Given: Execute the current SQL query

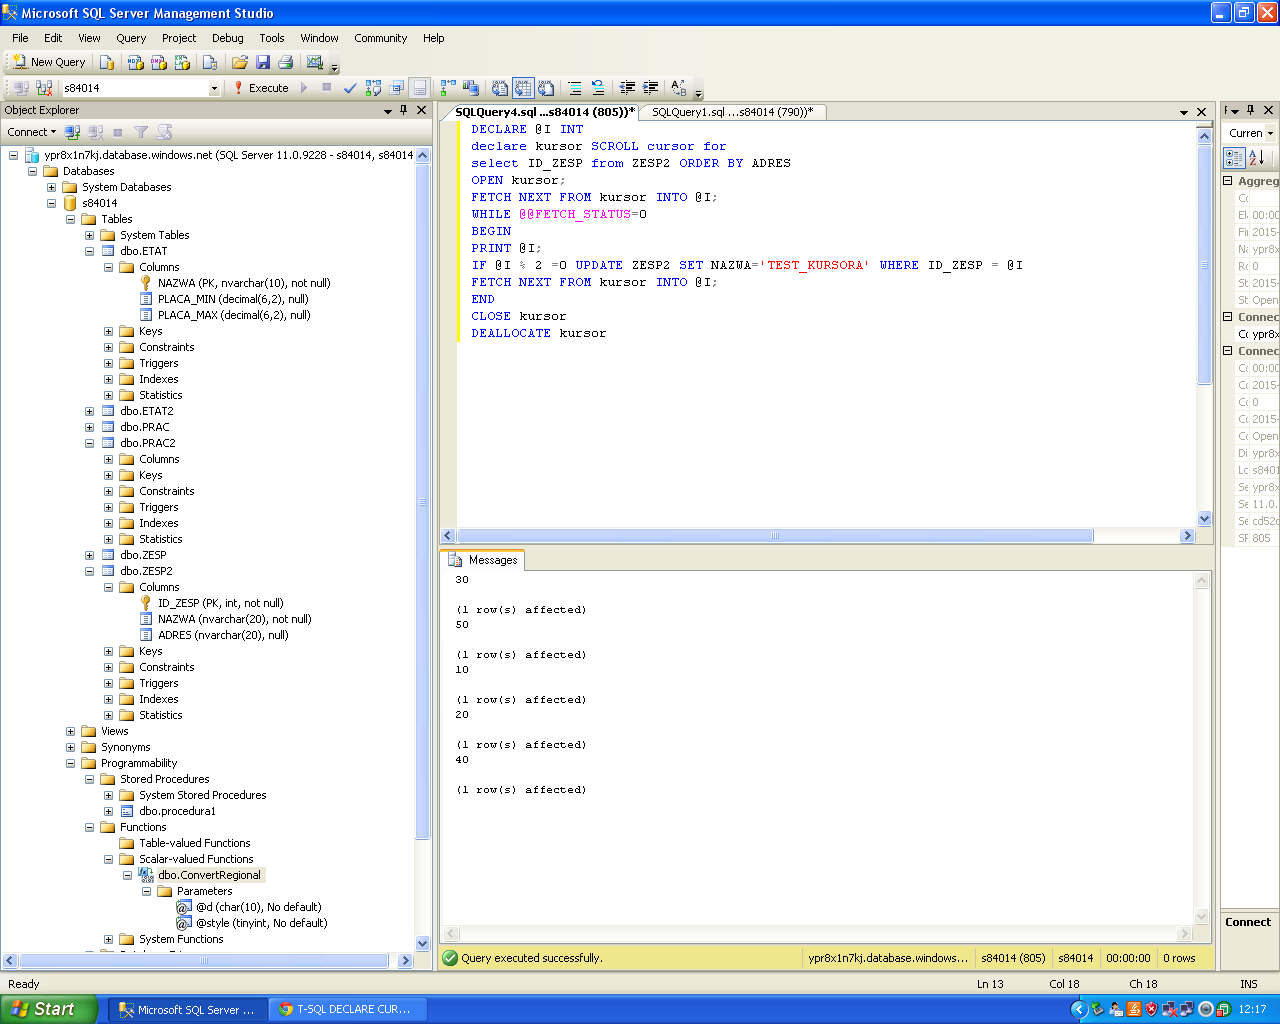Looking at the screenshot, I should tap(260, 88).
